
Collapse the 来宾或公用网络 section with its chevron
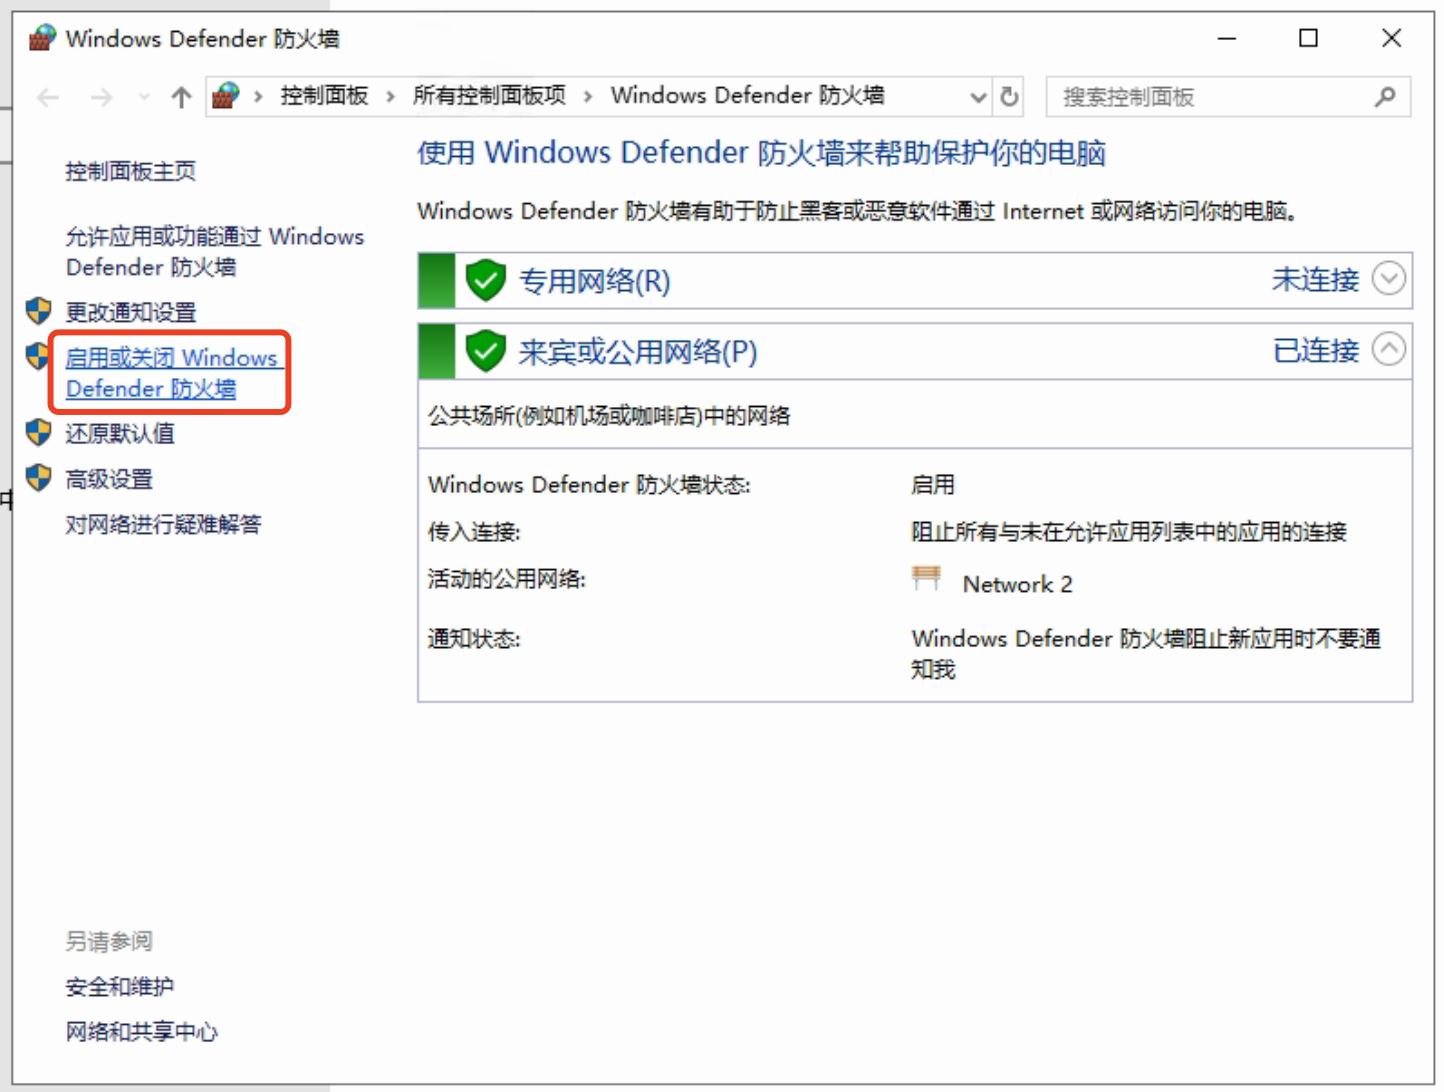tap(1389, 349)
